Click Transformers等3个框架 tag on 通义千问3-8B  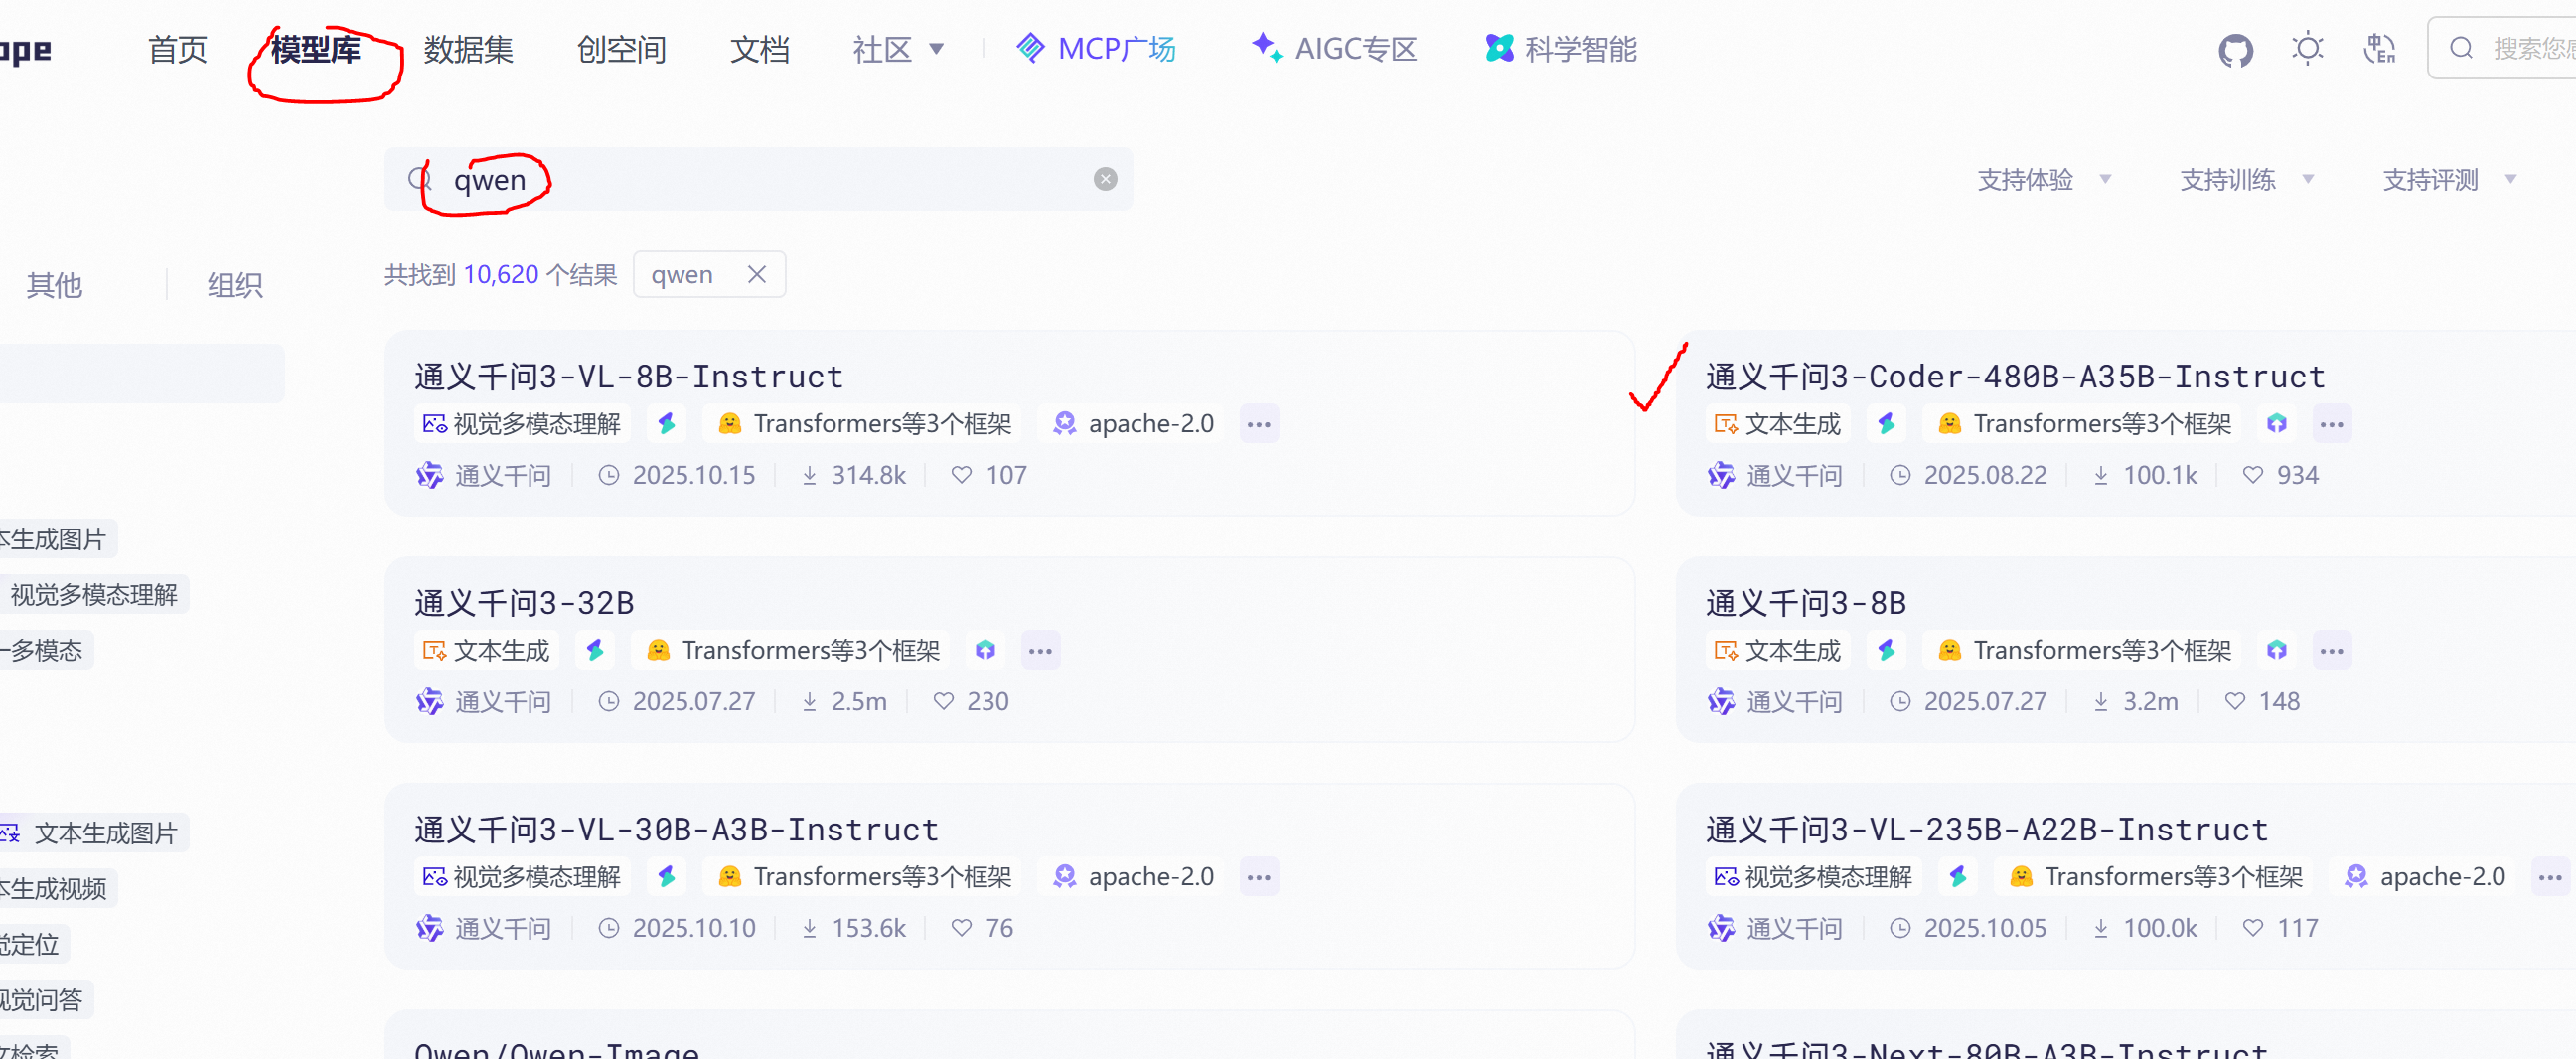2084,651
